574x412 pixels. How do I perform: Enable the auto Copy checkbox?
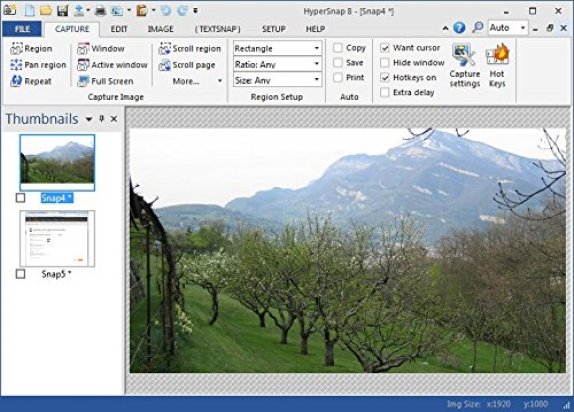pos(338,48)
